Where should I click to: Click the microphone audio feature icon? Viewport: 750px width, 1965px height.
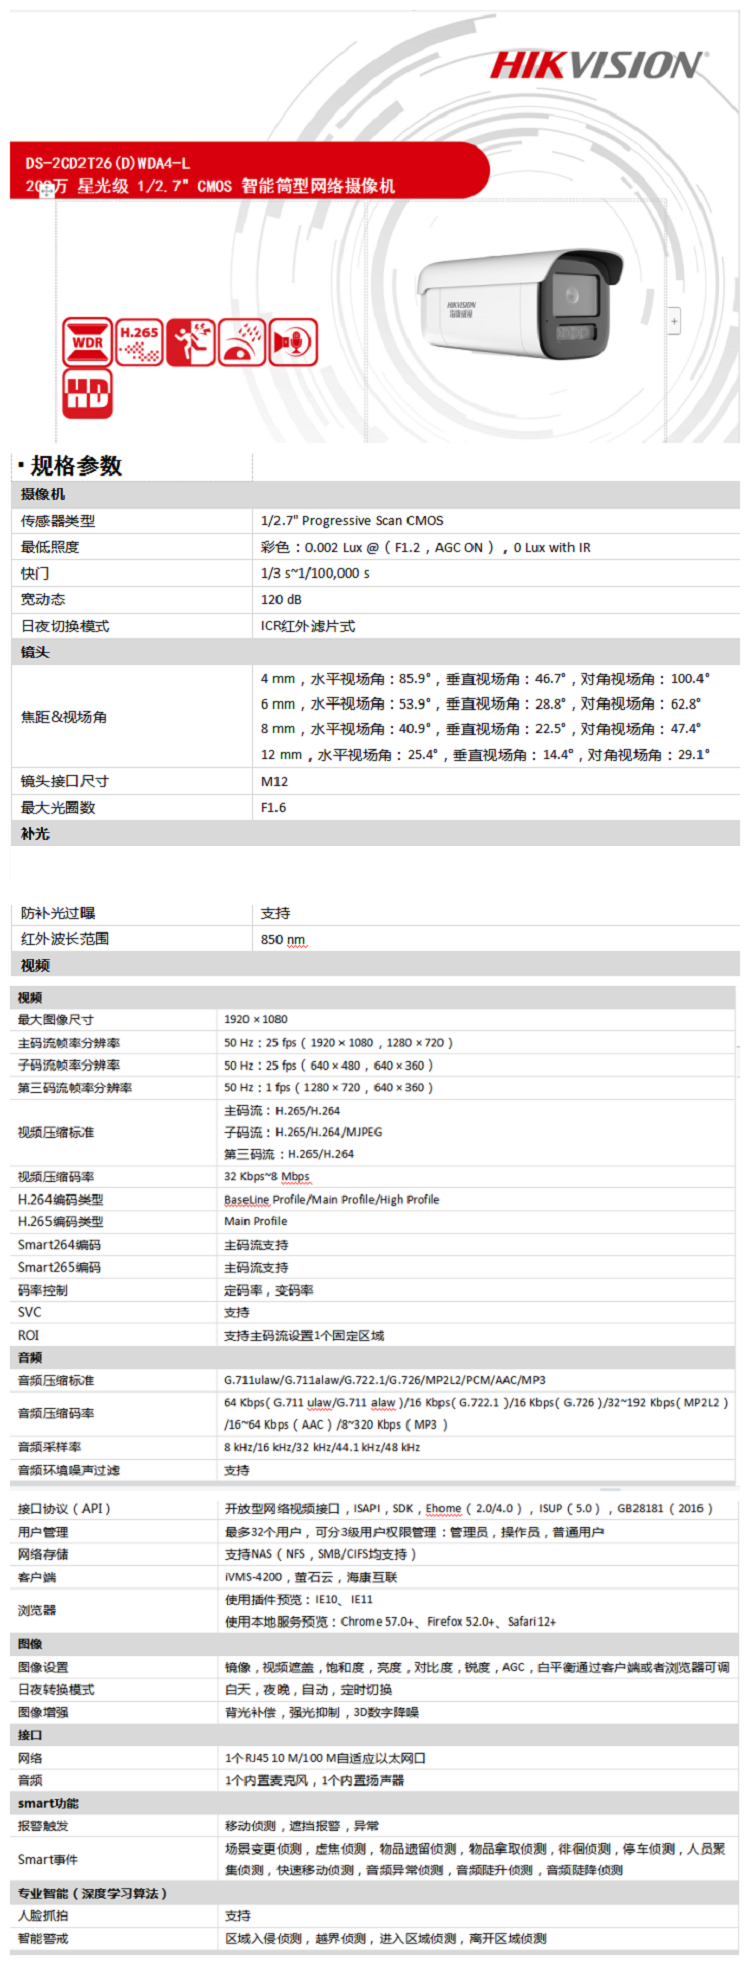point(293,341)
